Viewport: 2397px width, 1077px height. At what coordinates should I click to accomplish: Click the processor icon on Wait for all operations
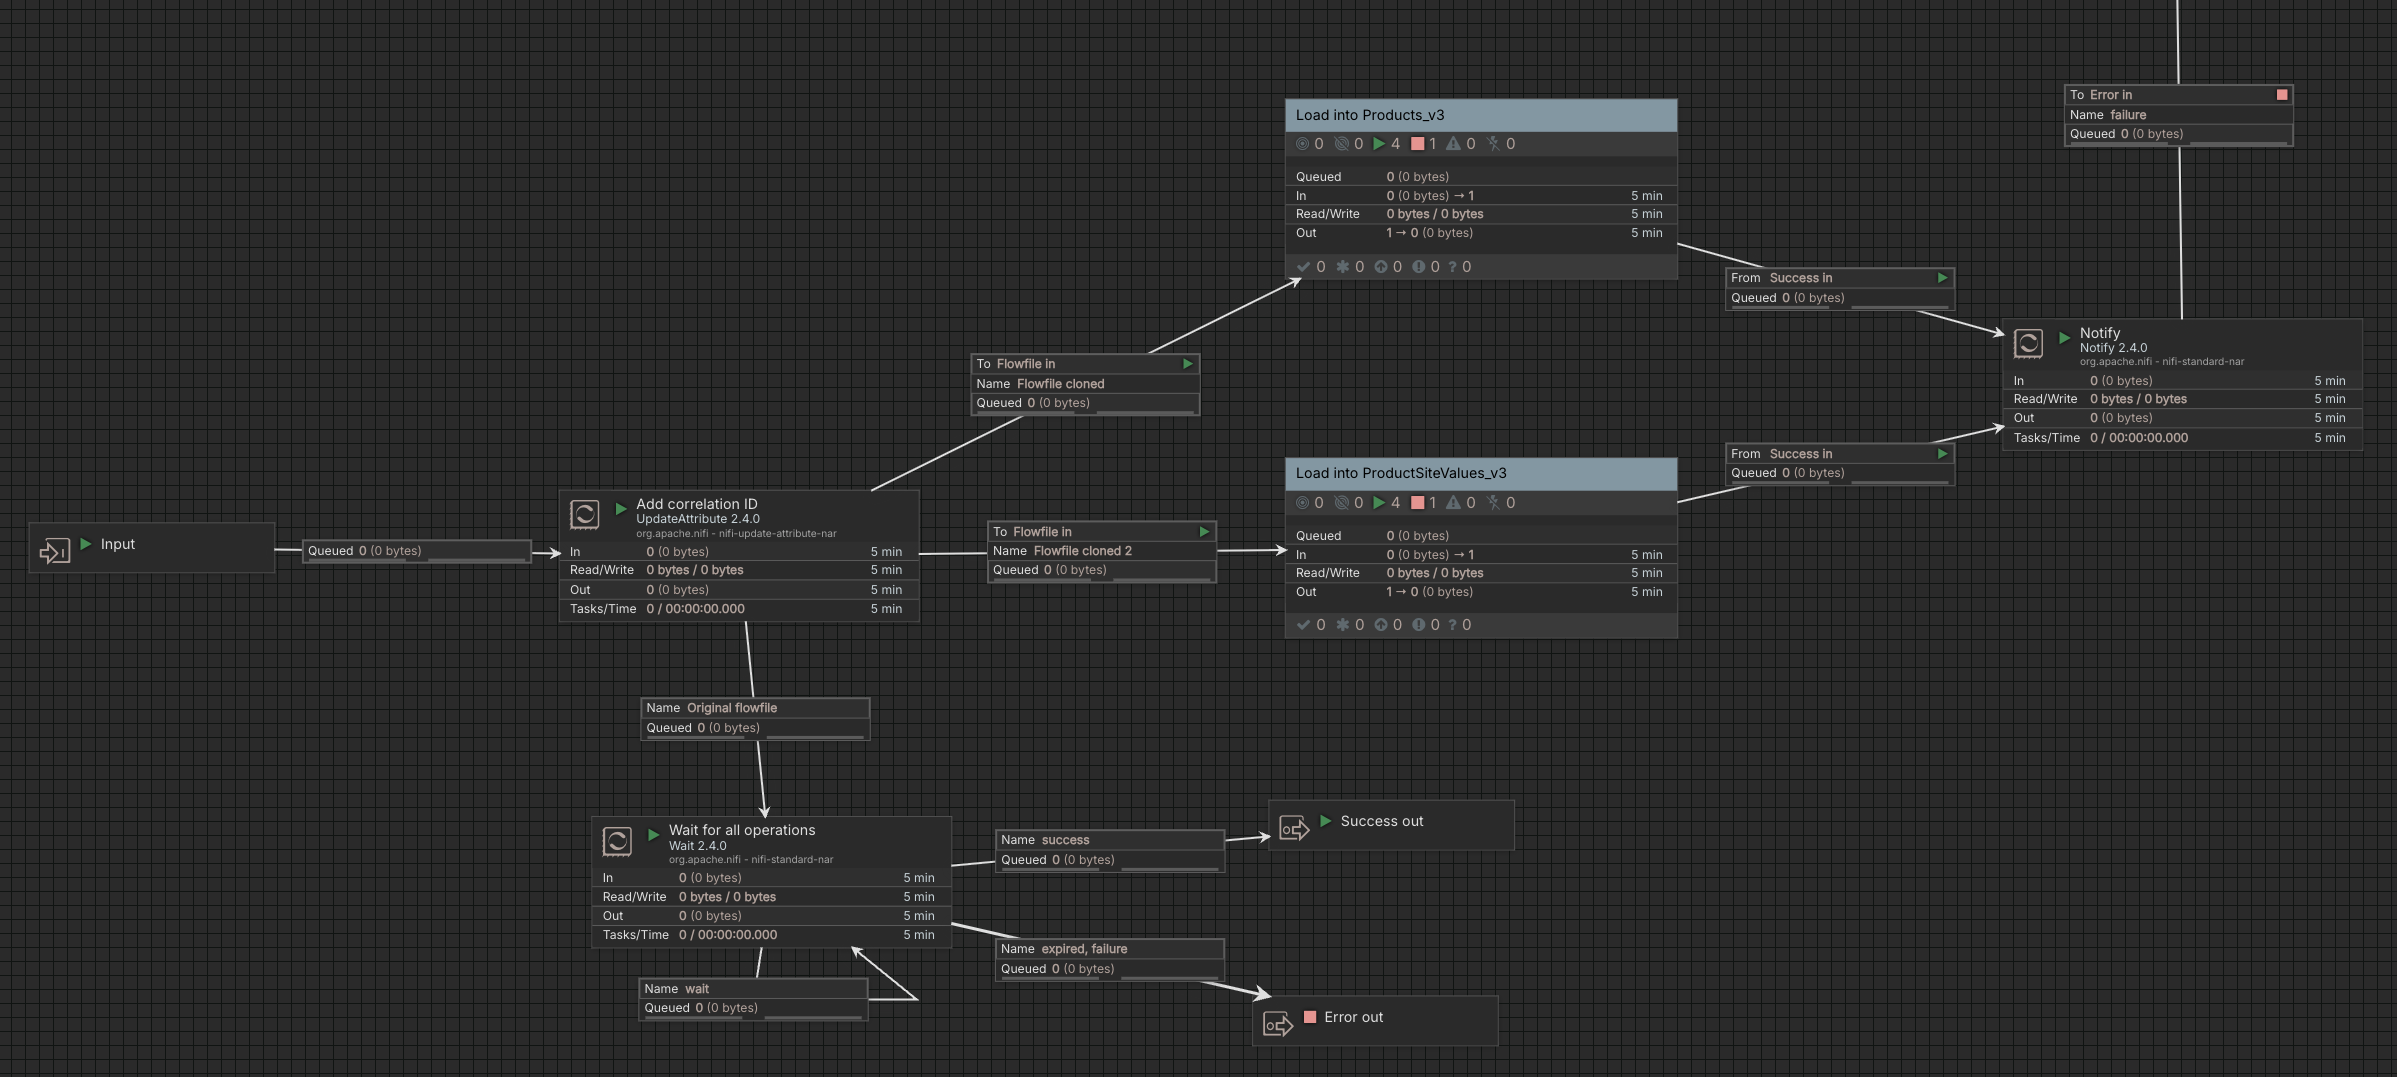[617, 841]
